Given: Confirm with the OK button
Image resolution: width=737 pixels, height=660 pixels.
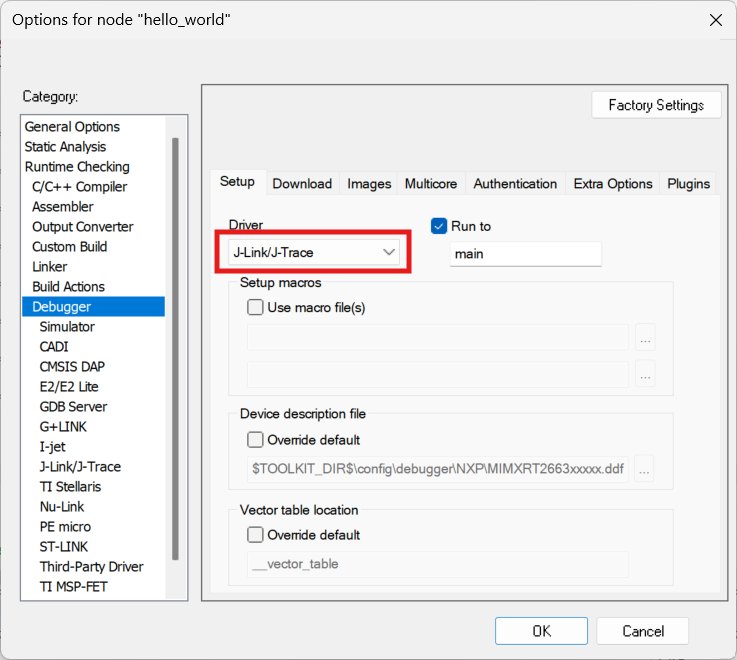Looking at the screenshot, I should 541,631.
